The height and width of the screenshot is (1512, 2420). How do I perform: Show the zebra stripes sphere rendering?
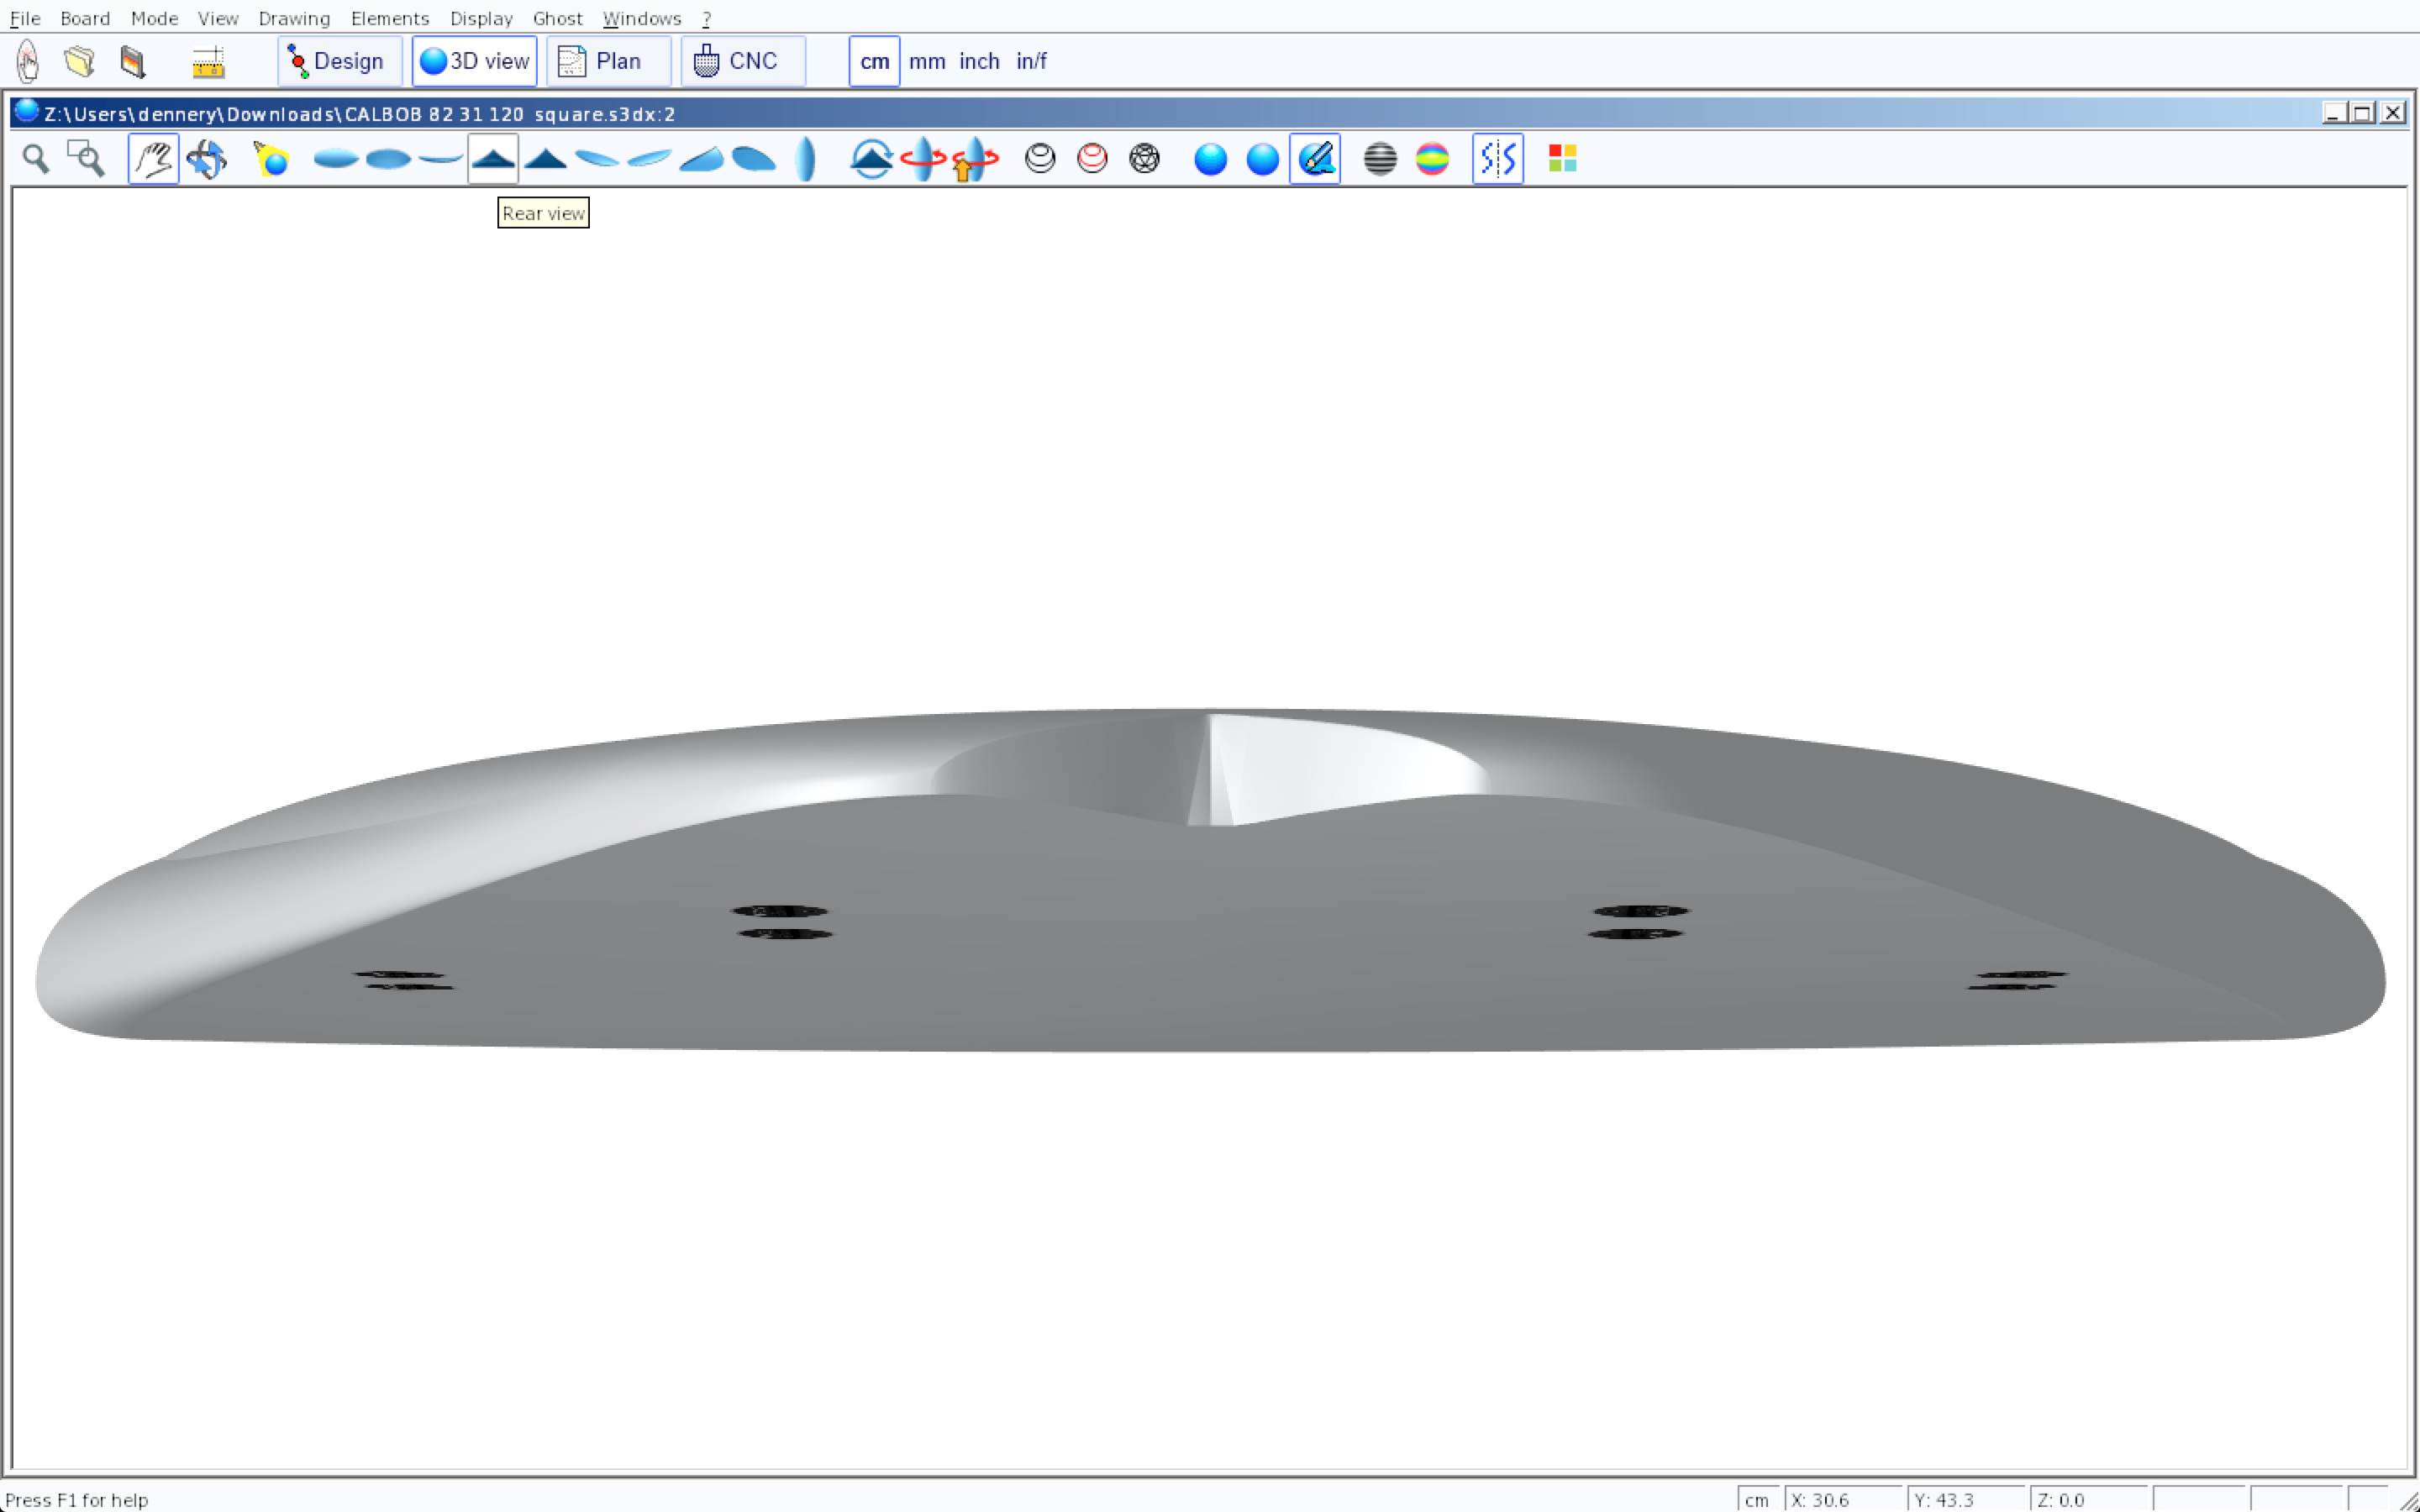click(1380, 159)
